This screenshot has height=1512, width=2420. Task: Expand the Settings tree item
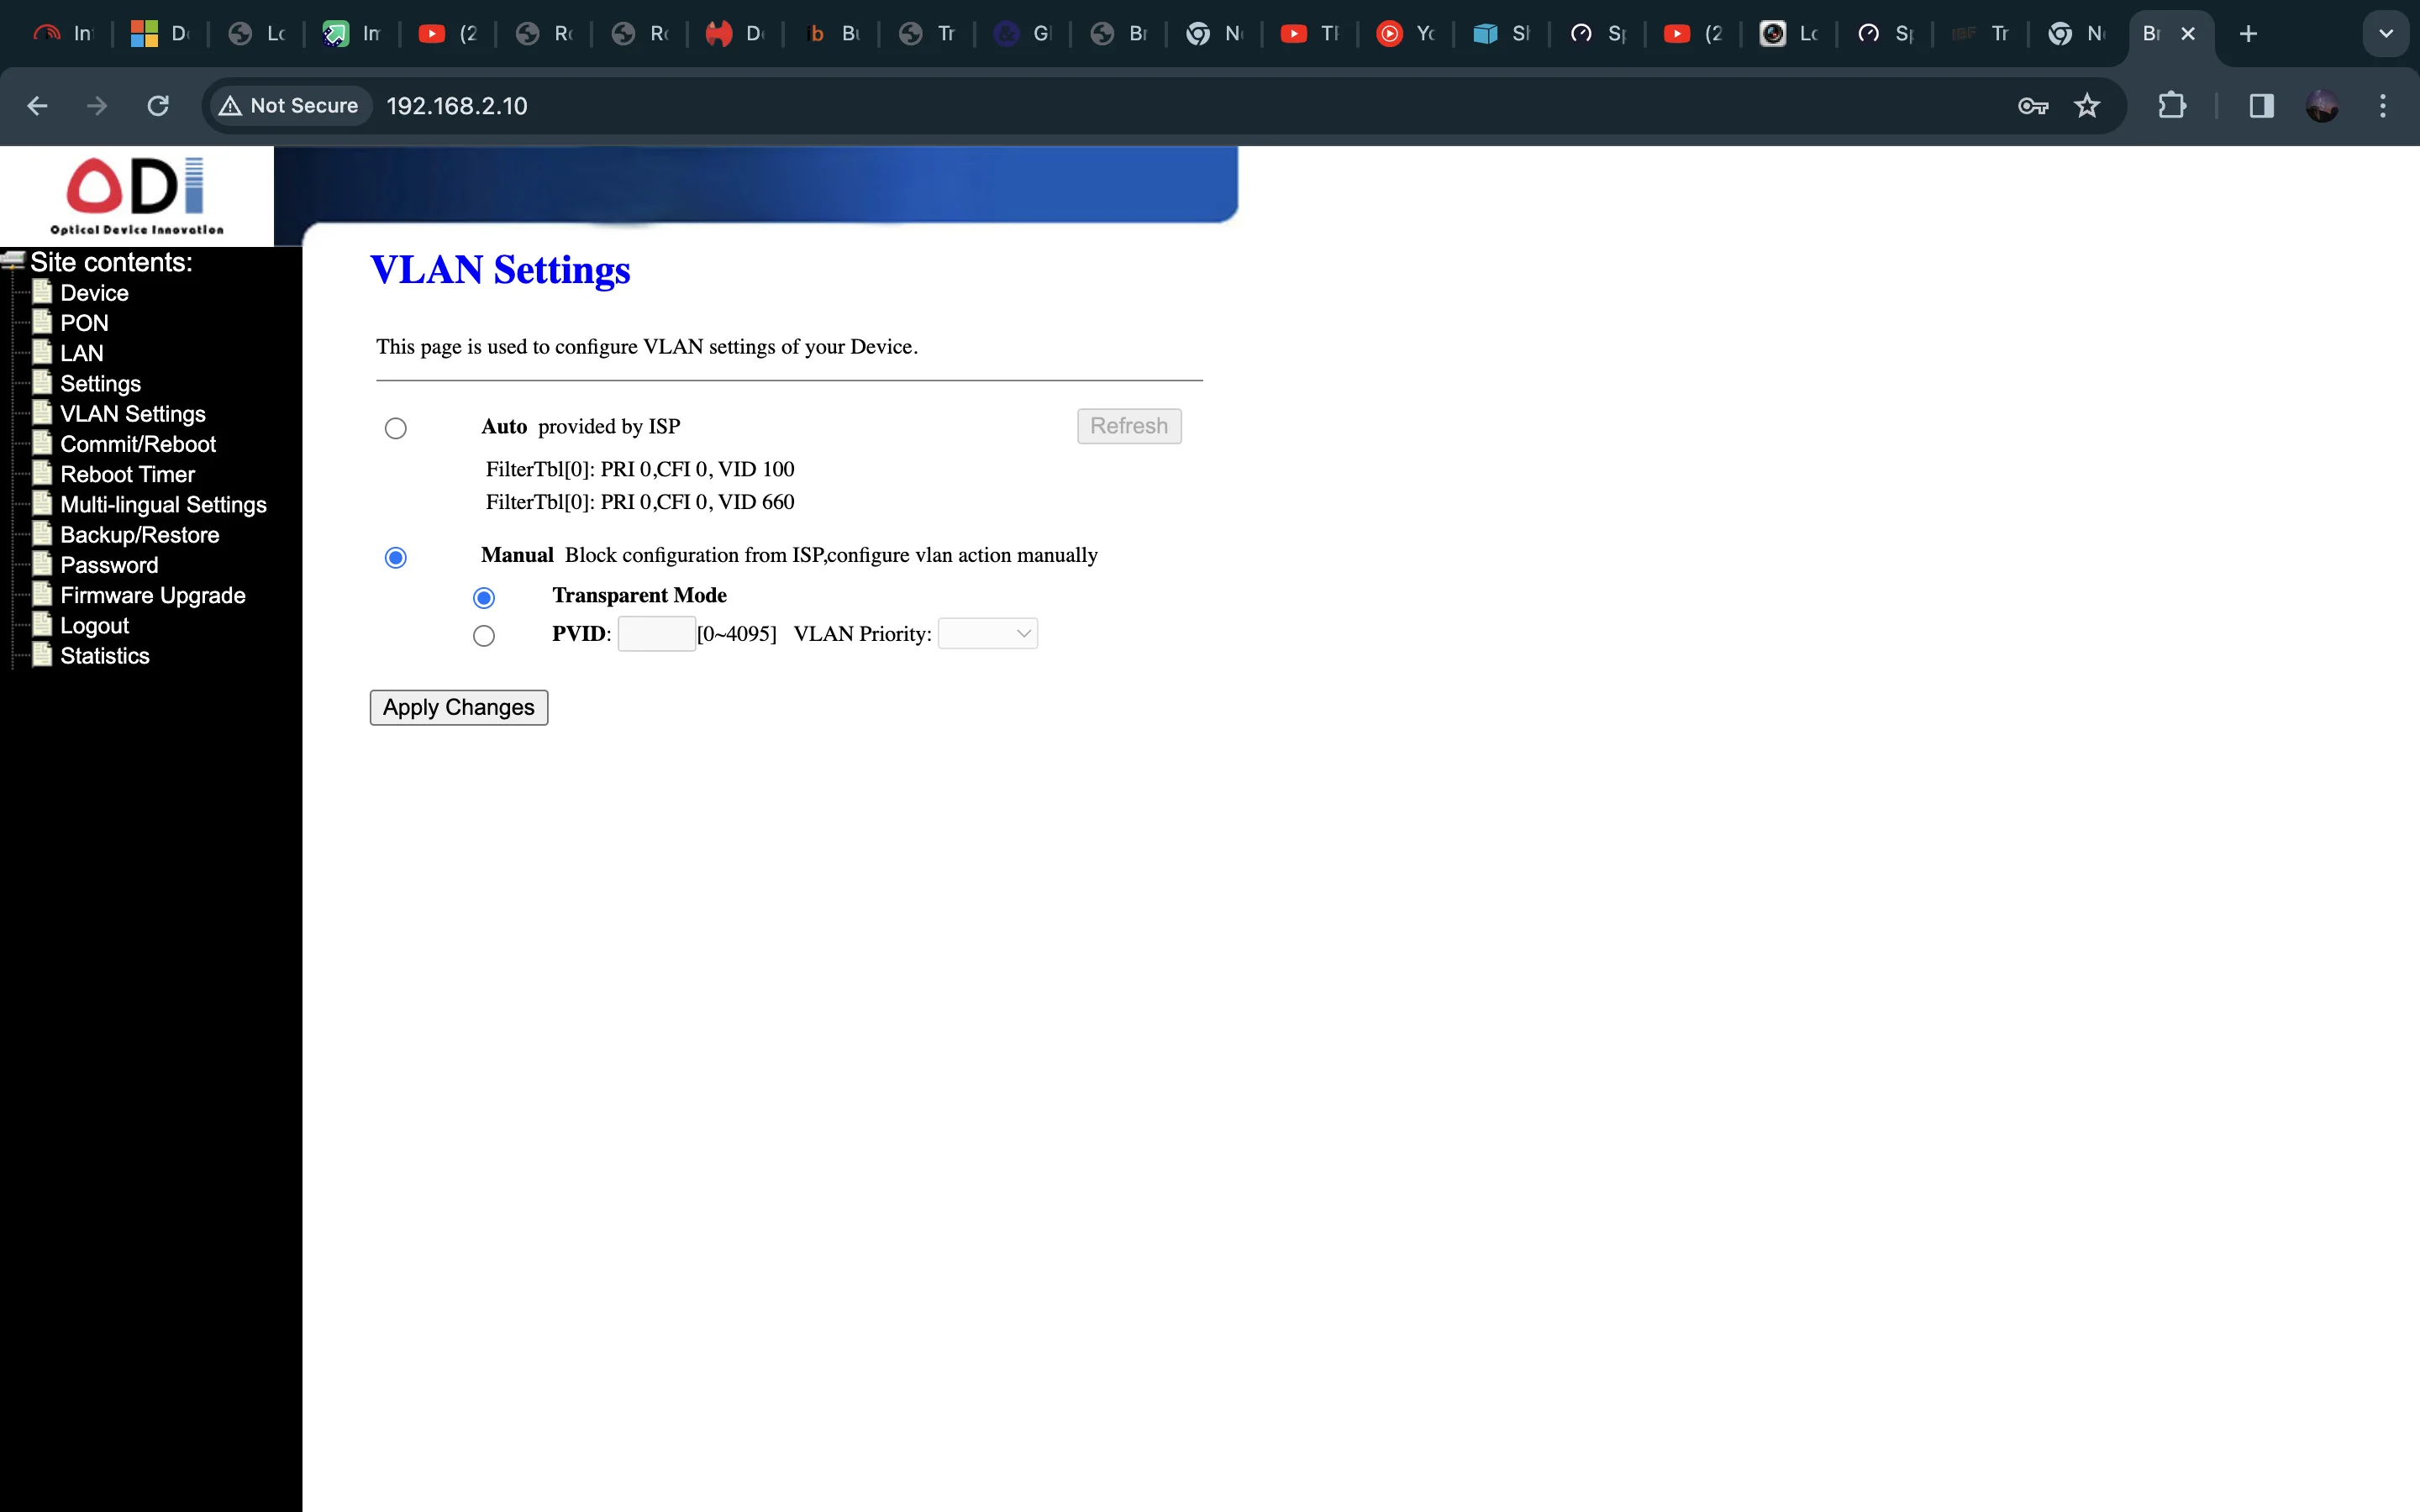pyautogui.click(x=99, y=383)
